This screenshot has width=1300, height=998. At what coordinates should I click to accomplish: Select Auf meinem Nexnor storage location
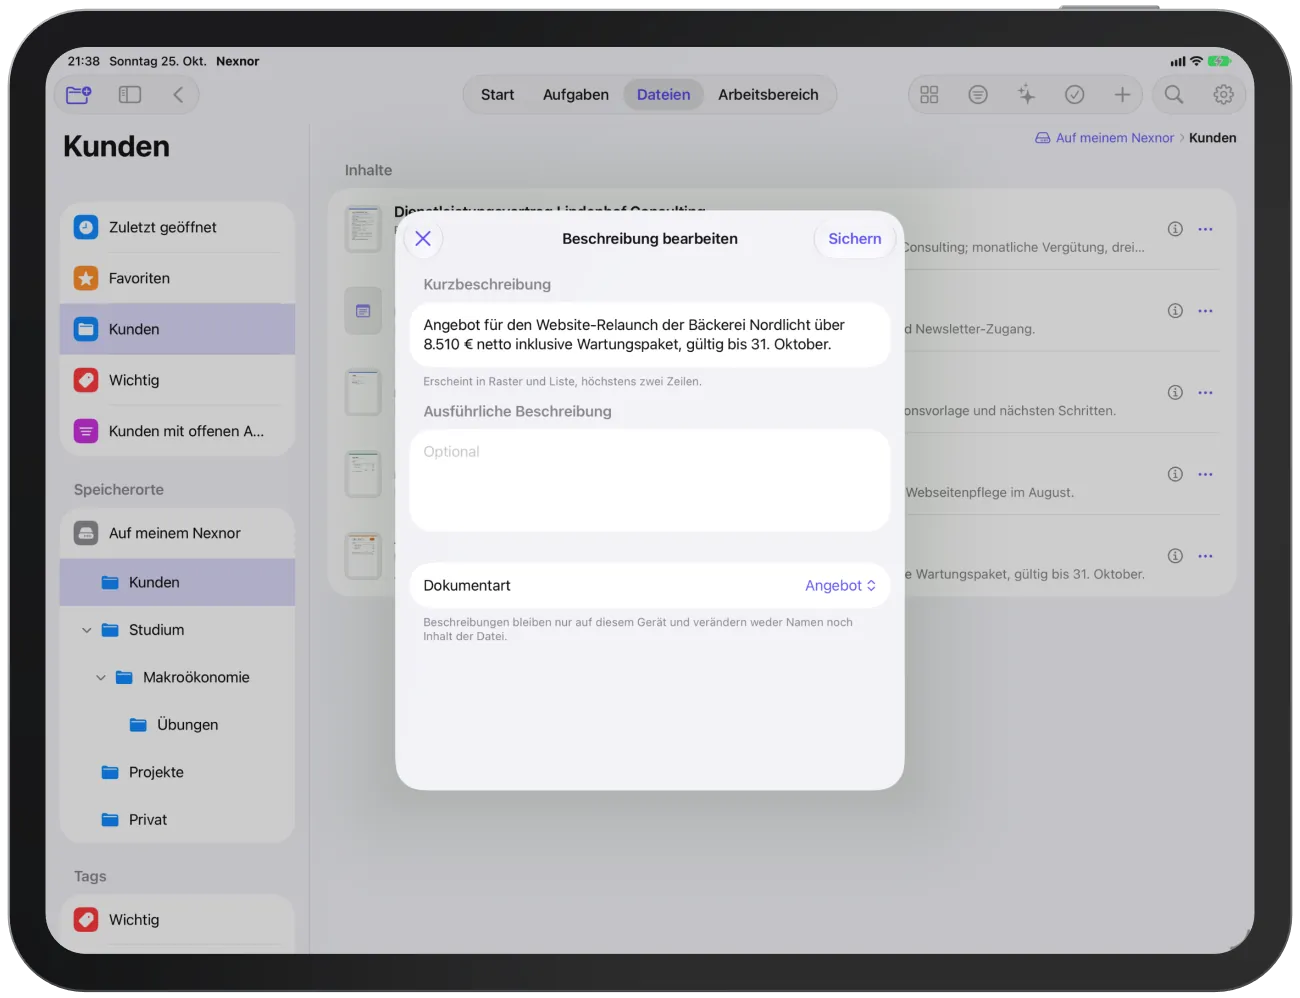(177, 534)
